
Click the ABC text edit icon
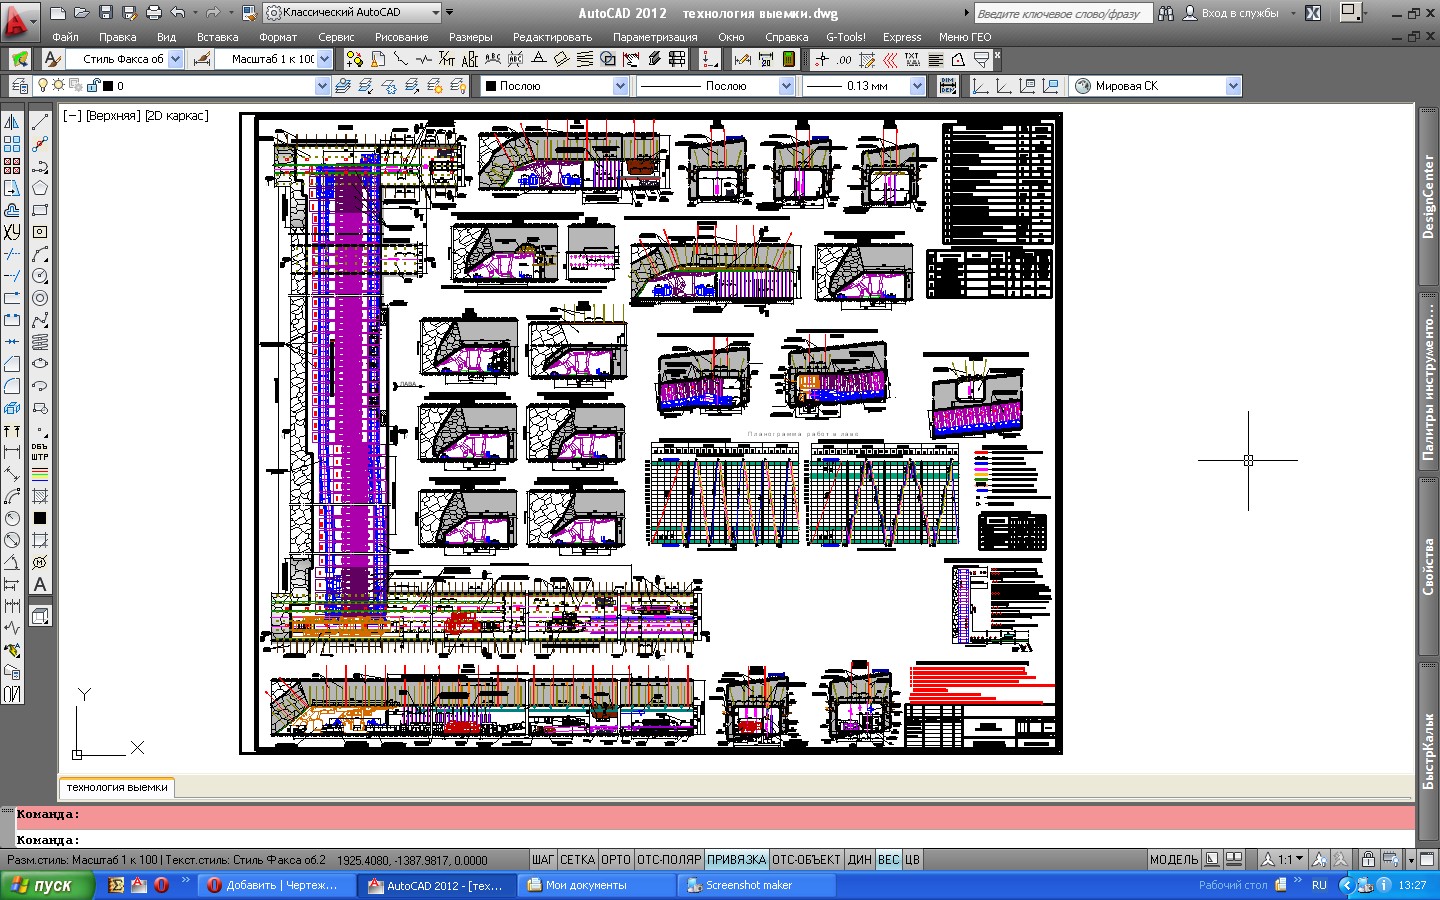(469, 59)
